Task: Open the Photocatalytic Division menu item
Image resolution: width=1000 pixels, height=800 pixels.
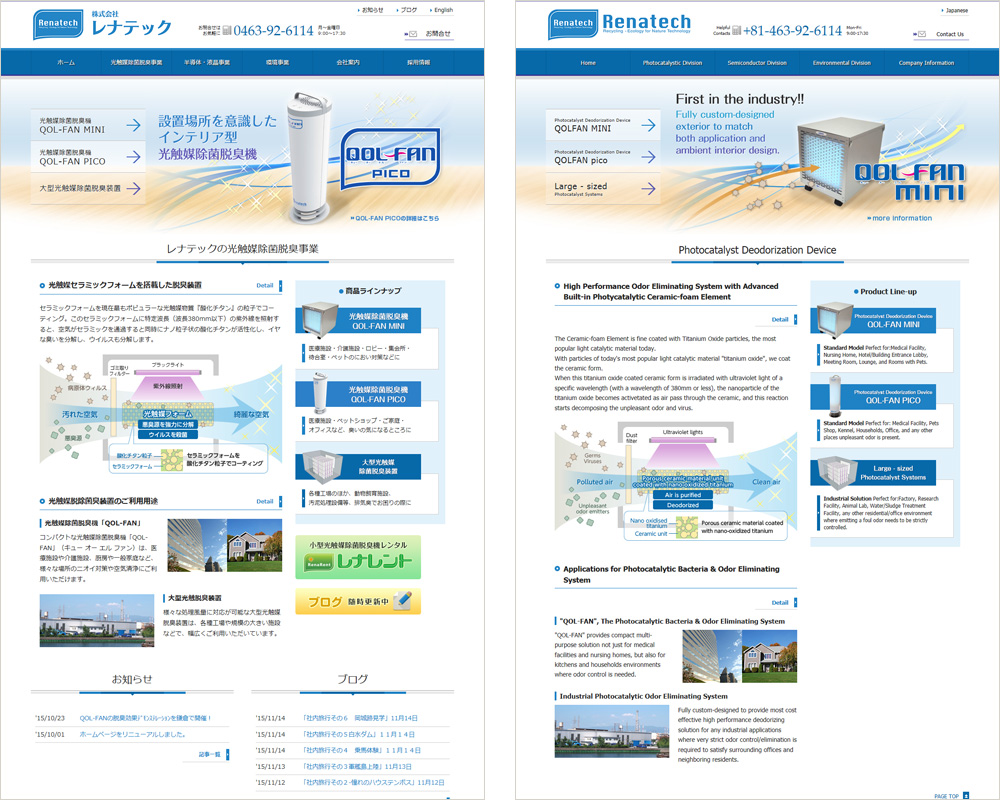Action: (x=672, y=63)
